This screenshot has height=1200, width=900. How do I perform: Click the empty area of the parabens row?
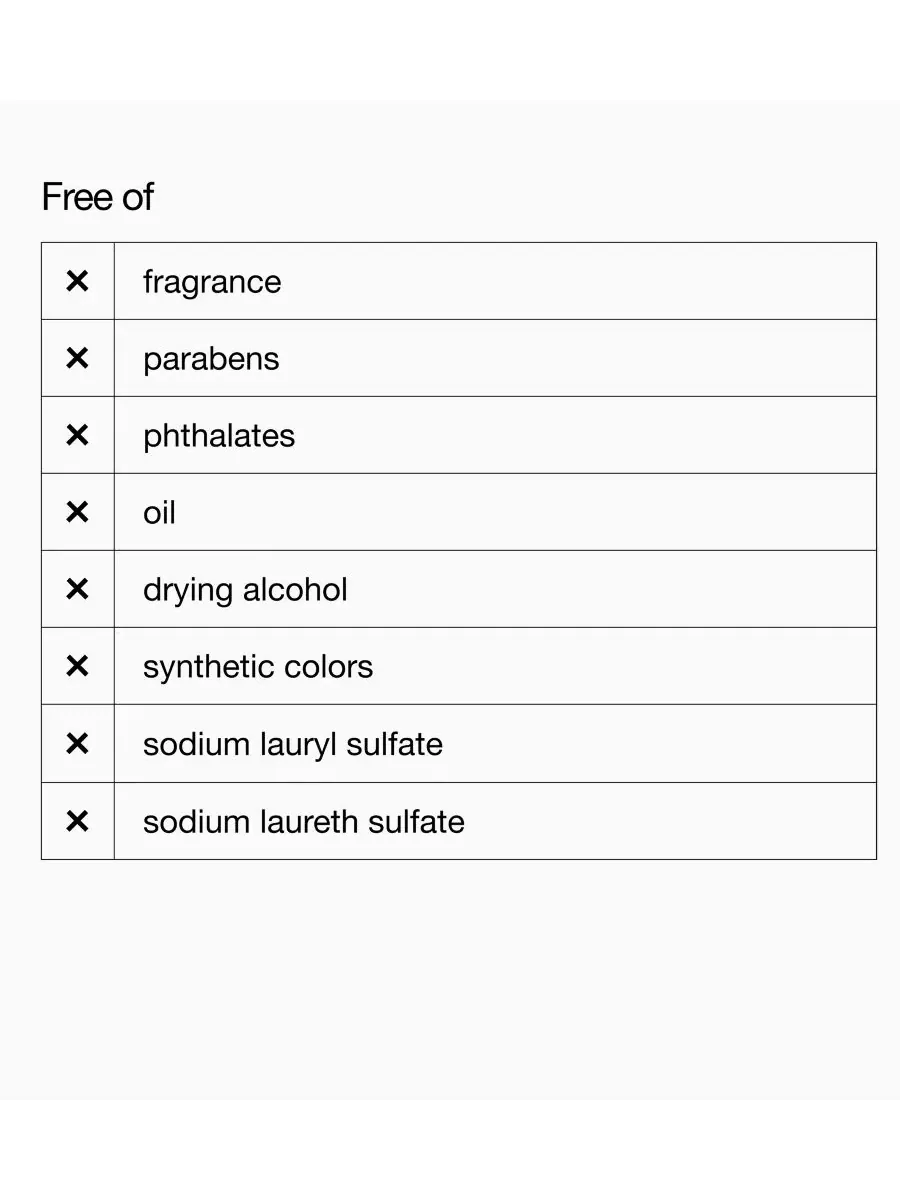pyautogui.click(x=577, y=358)
